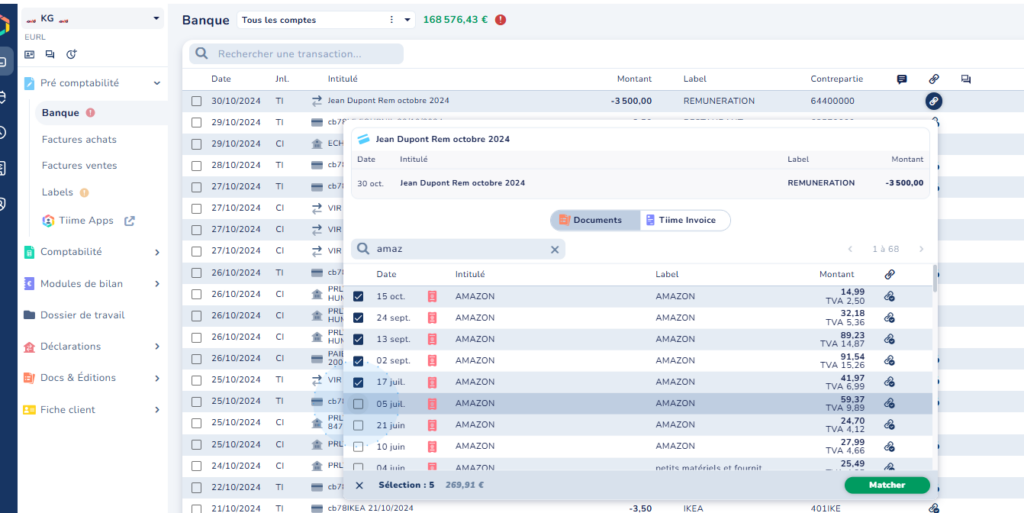
Task: Click the red receipt icon on the 24 sept. row
Action: pos(432,318)
